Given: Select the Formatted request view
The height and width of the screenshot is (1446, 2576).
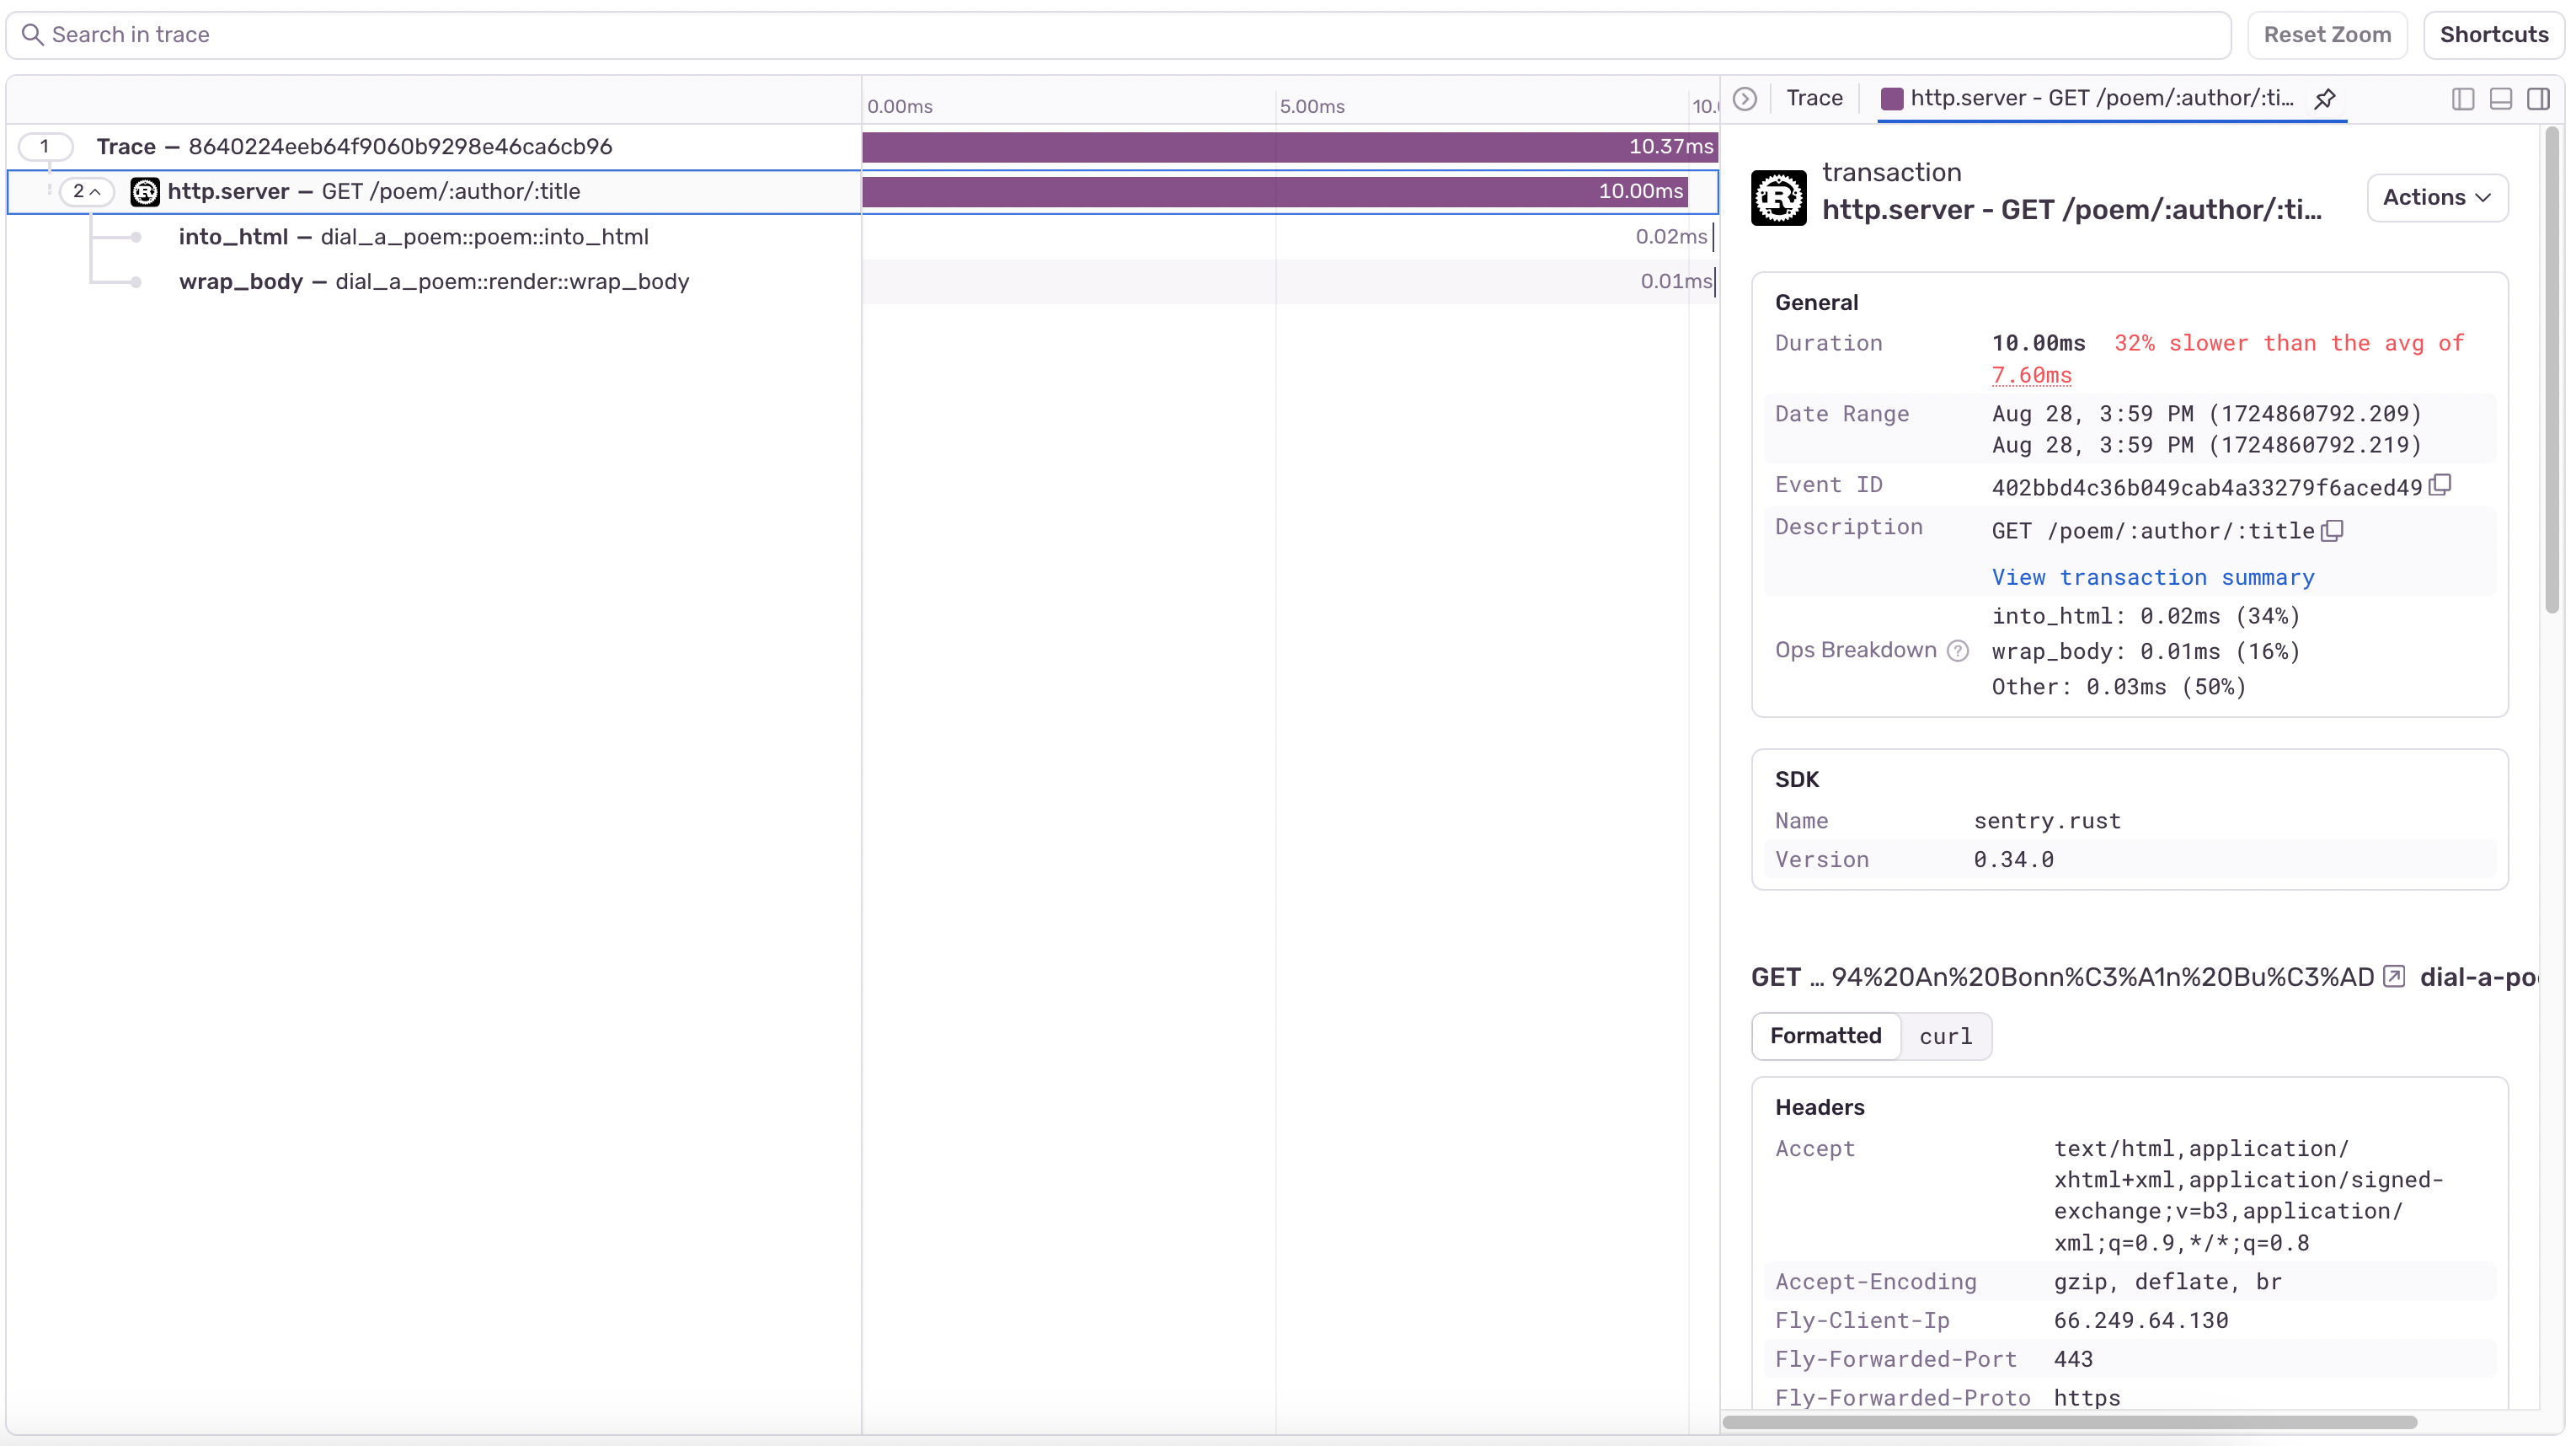Looking at the screenshot, I should point(1825,1036).
